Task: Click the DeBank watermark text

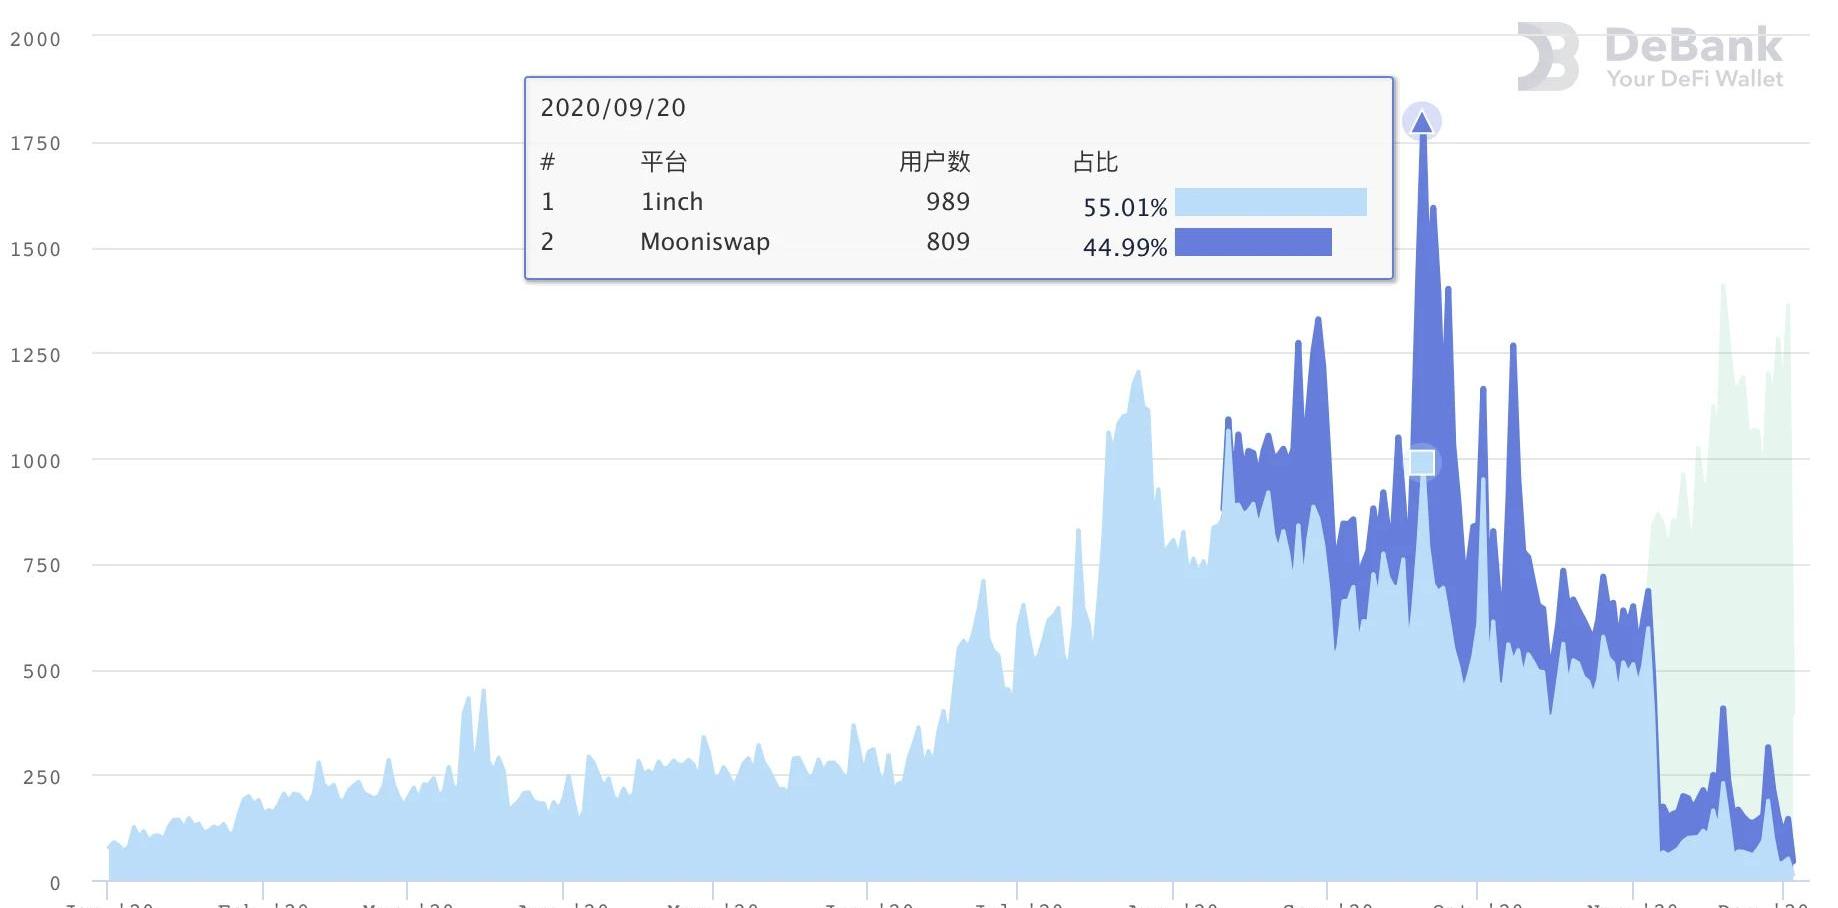Action: [1693, 46]
